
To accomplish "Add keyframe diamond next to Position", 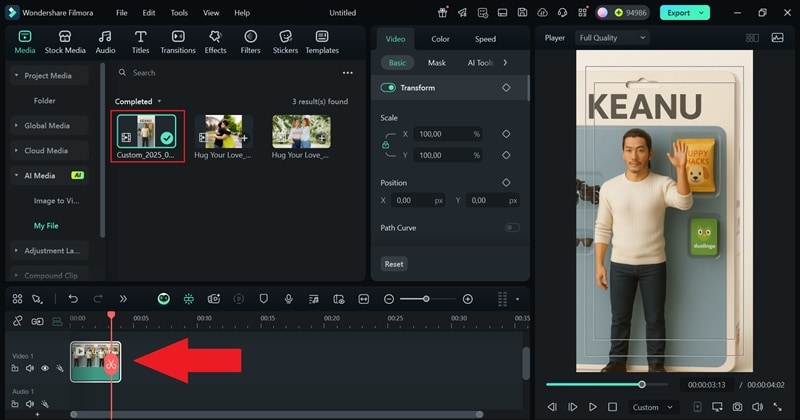I will tap(506, 183).
